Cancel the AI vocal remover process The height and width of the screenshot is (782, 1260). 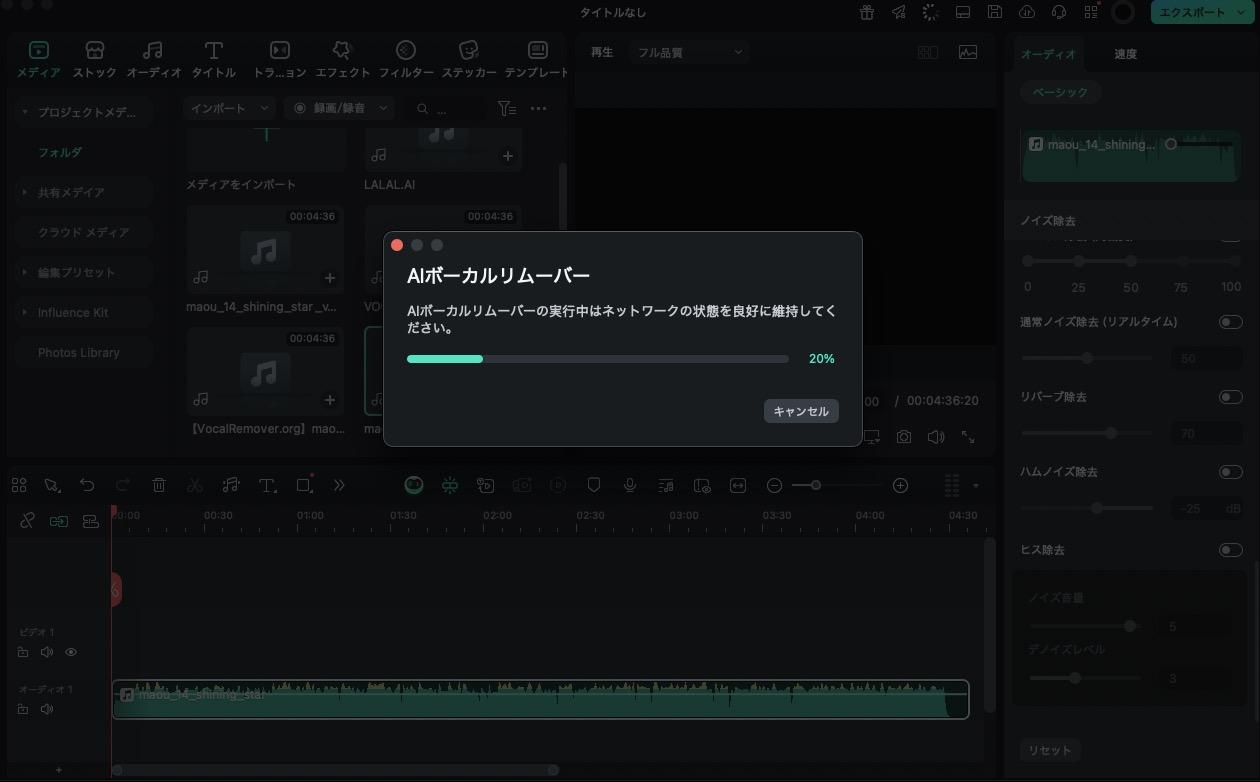coord(800,411)
